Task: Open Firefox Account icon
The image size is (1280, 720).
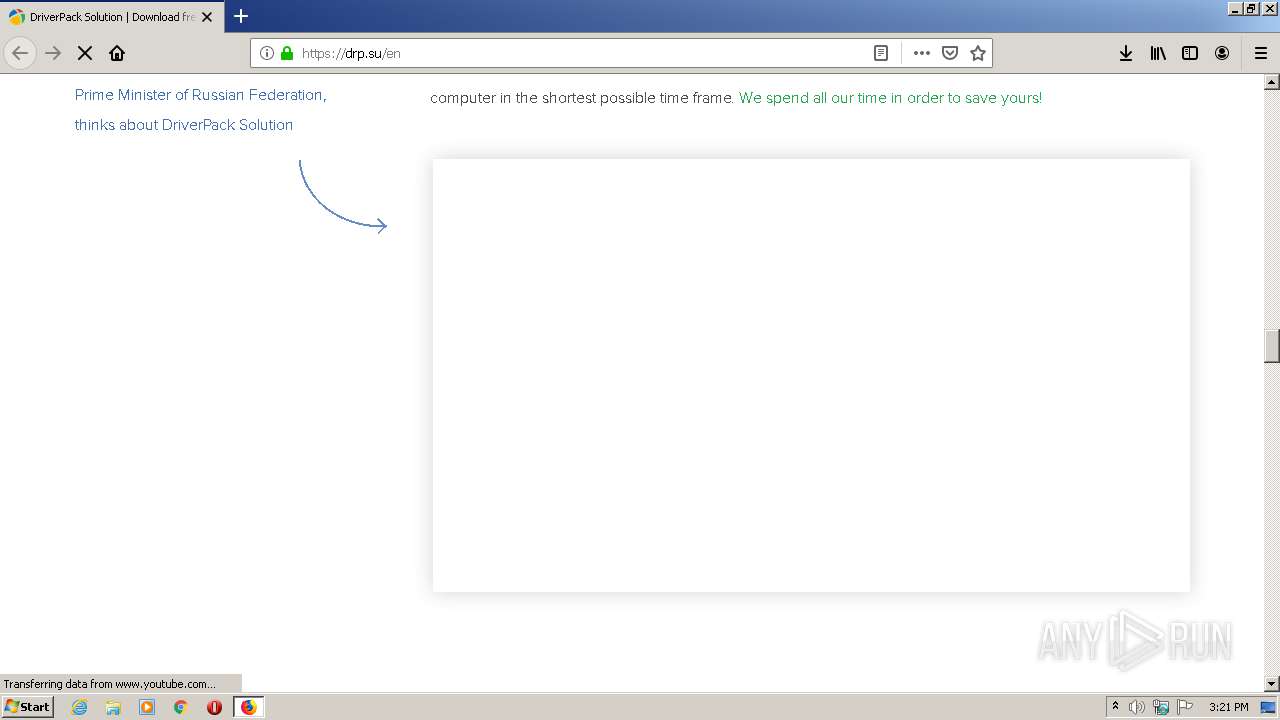Action: click(x=1222, y=53)
